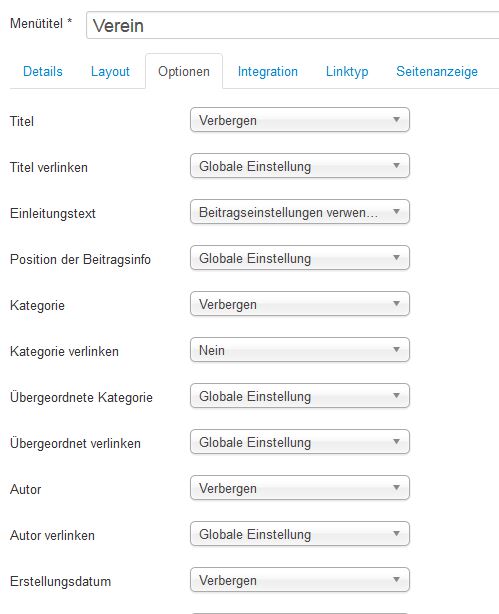Click the arrow on Kategorie verlinken dropdown
Screen dimensions: 499x614
(396, 350)
